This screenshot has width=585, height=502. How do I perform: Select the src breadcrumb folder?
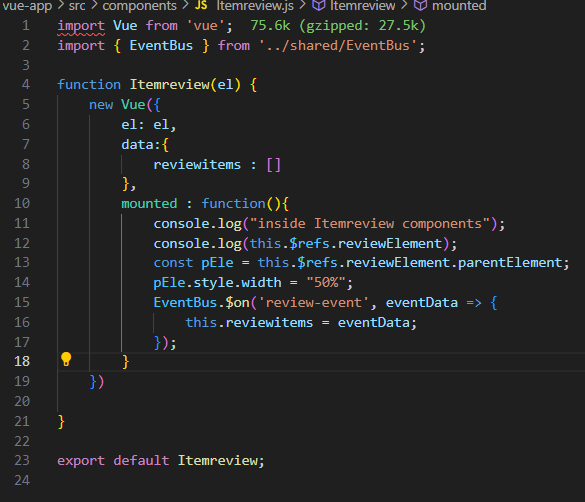point(77,6)
